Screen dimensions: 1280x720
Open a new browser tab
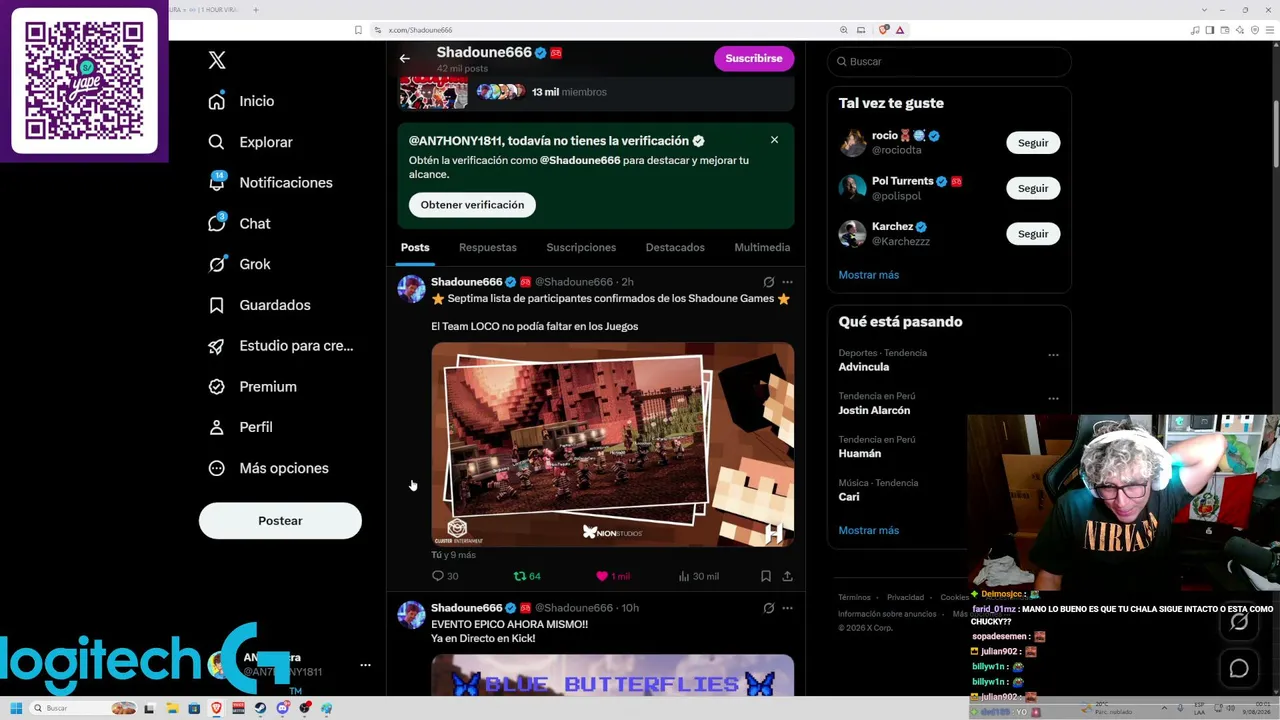coord(256,10)
